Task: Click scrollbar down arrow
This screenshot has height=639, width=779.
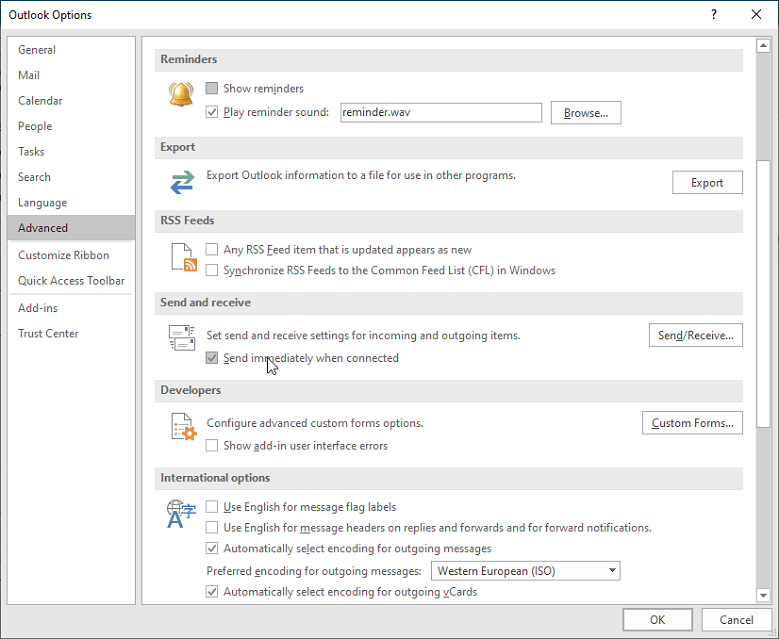Action: (763, 594)
